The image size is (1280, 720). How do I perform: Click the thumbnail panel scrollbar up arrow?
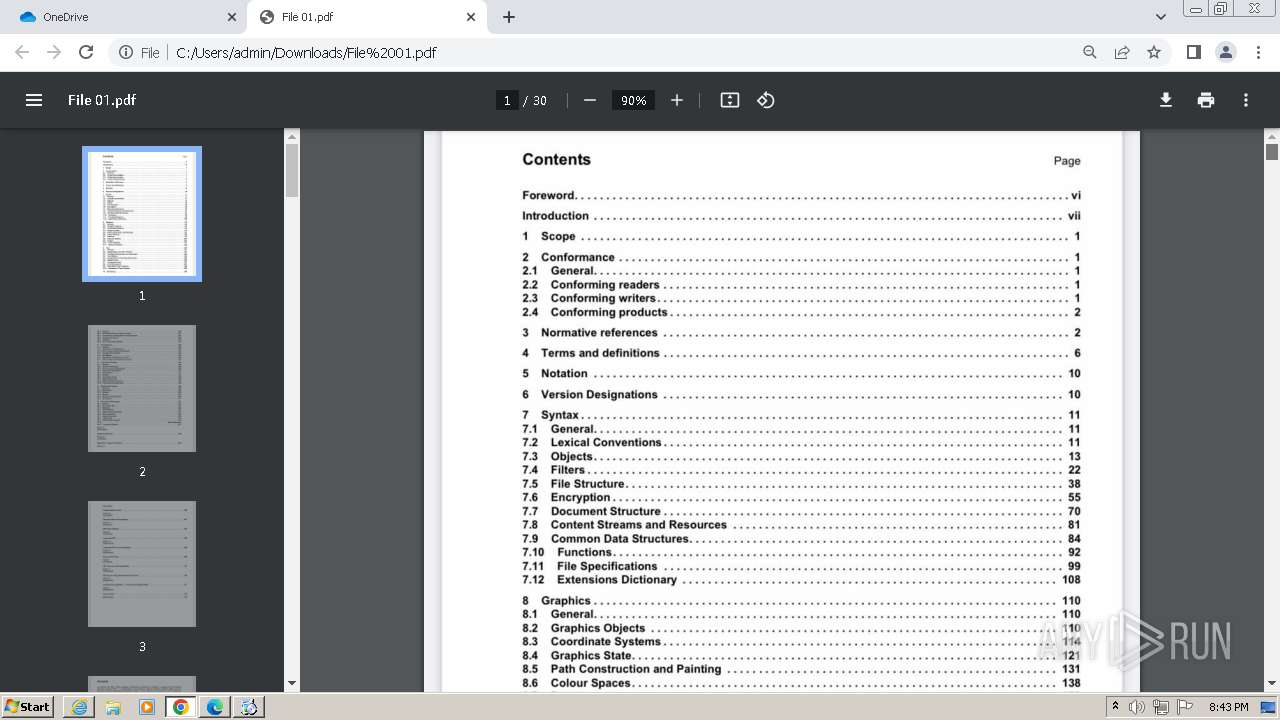coord(292,136)
